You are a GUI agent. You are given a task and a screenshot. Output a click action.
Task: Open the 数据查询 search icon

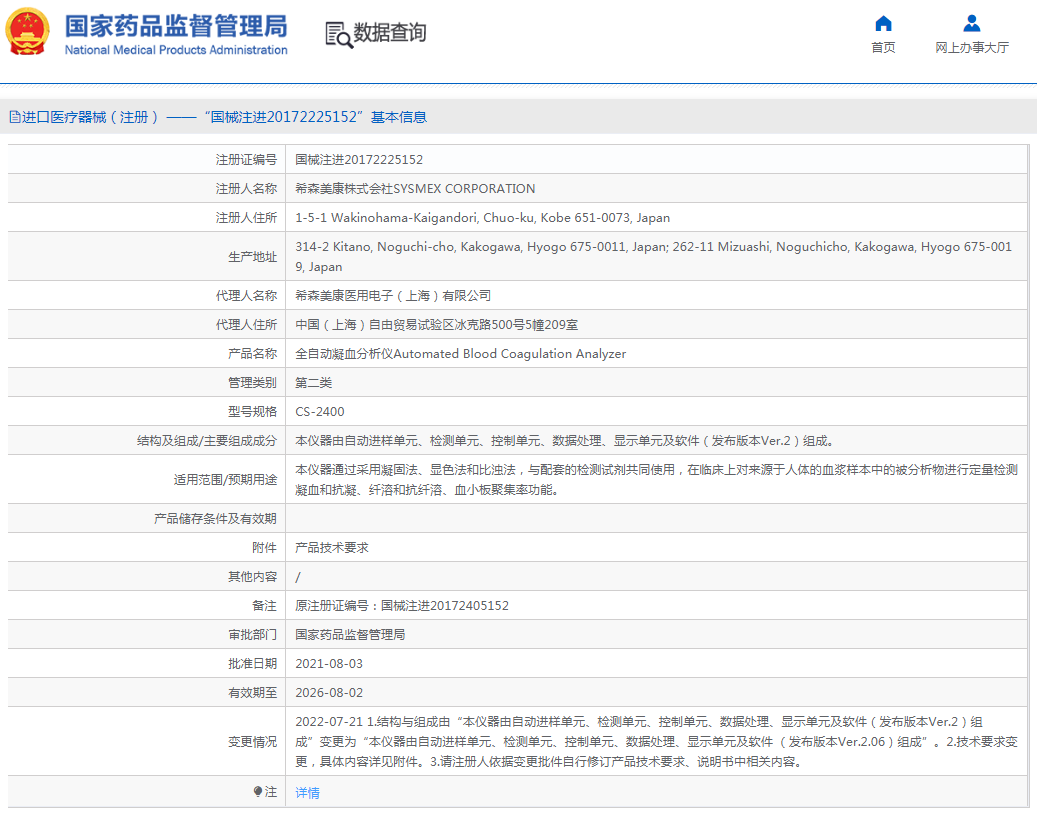(x=339, y=34)
